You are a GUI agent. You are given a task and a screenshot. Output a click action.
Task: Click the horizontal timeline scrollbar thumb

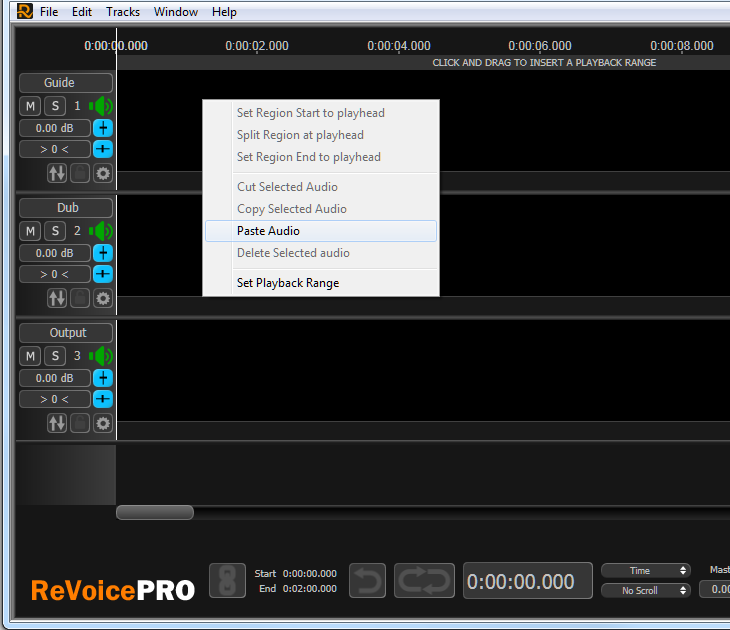coord(155,513)
